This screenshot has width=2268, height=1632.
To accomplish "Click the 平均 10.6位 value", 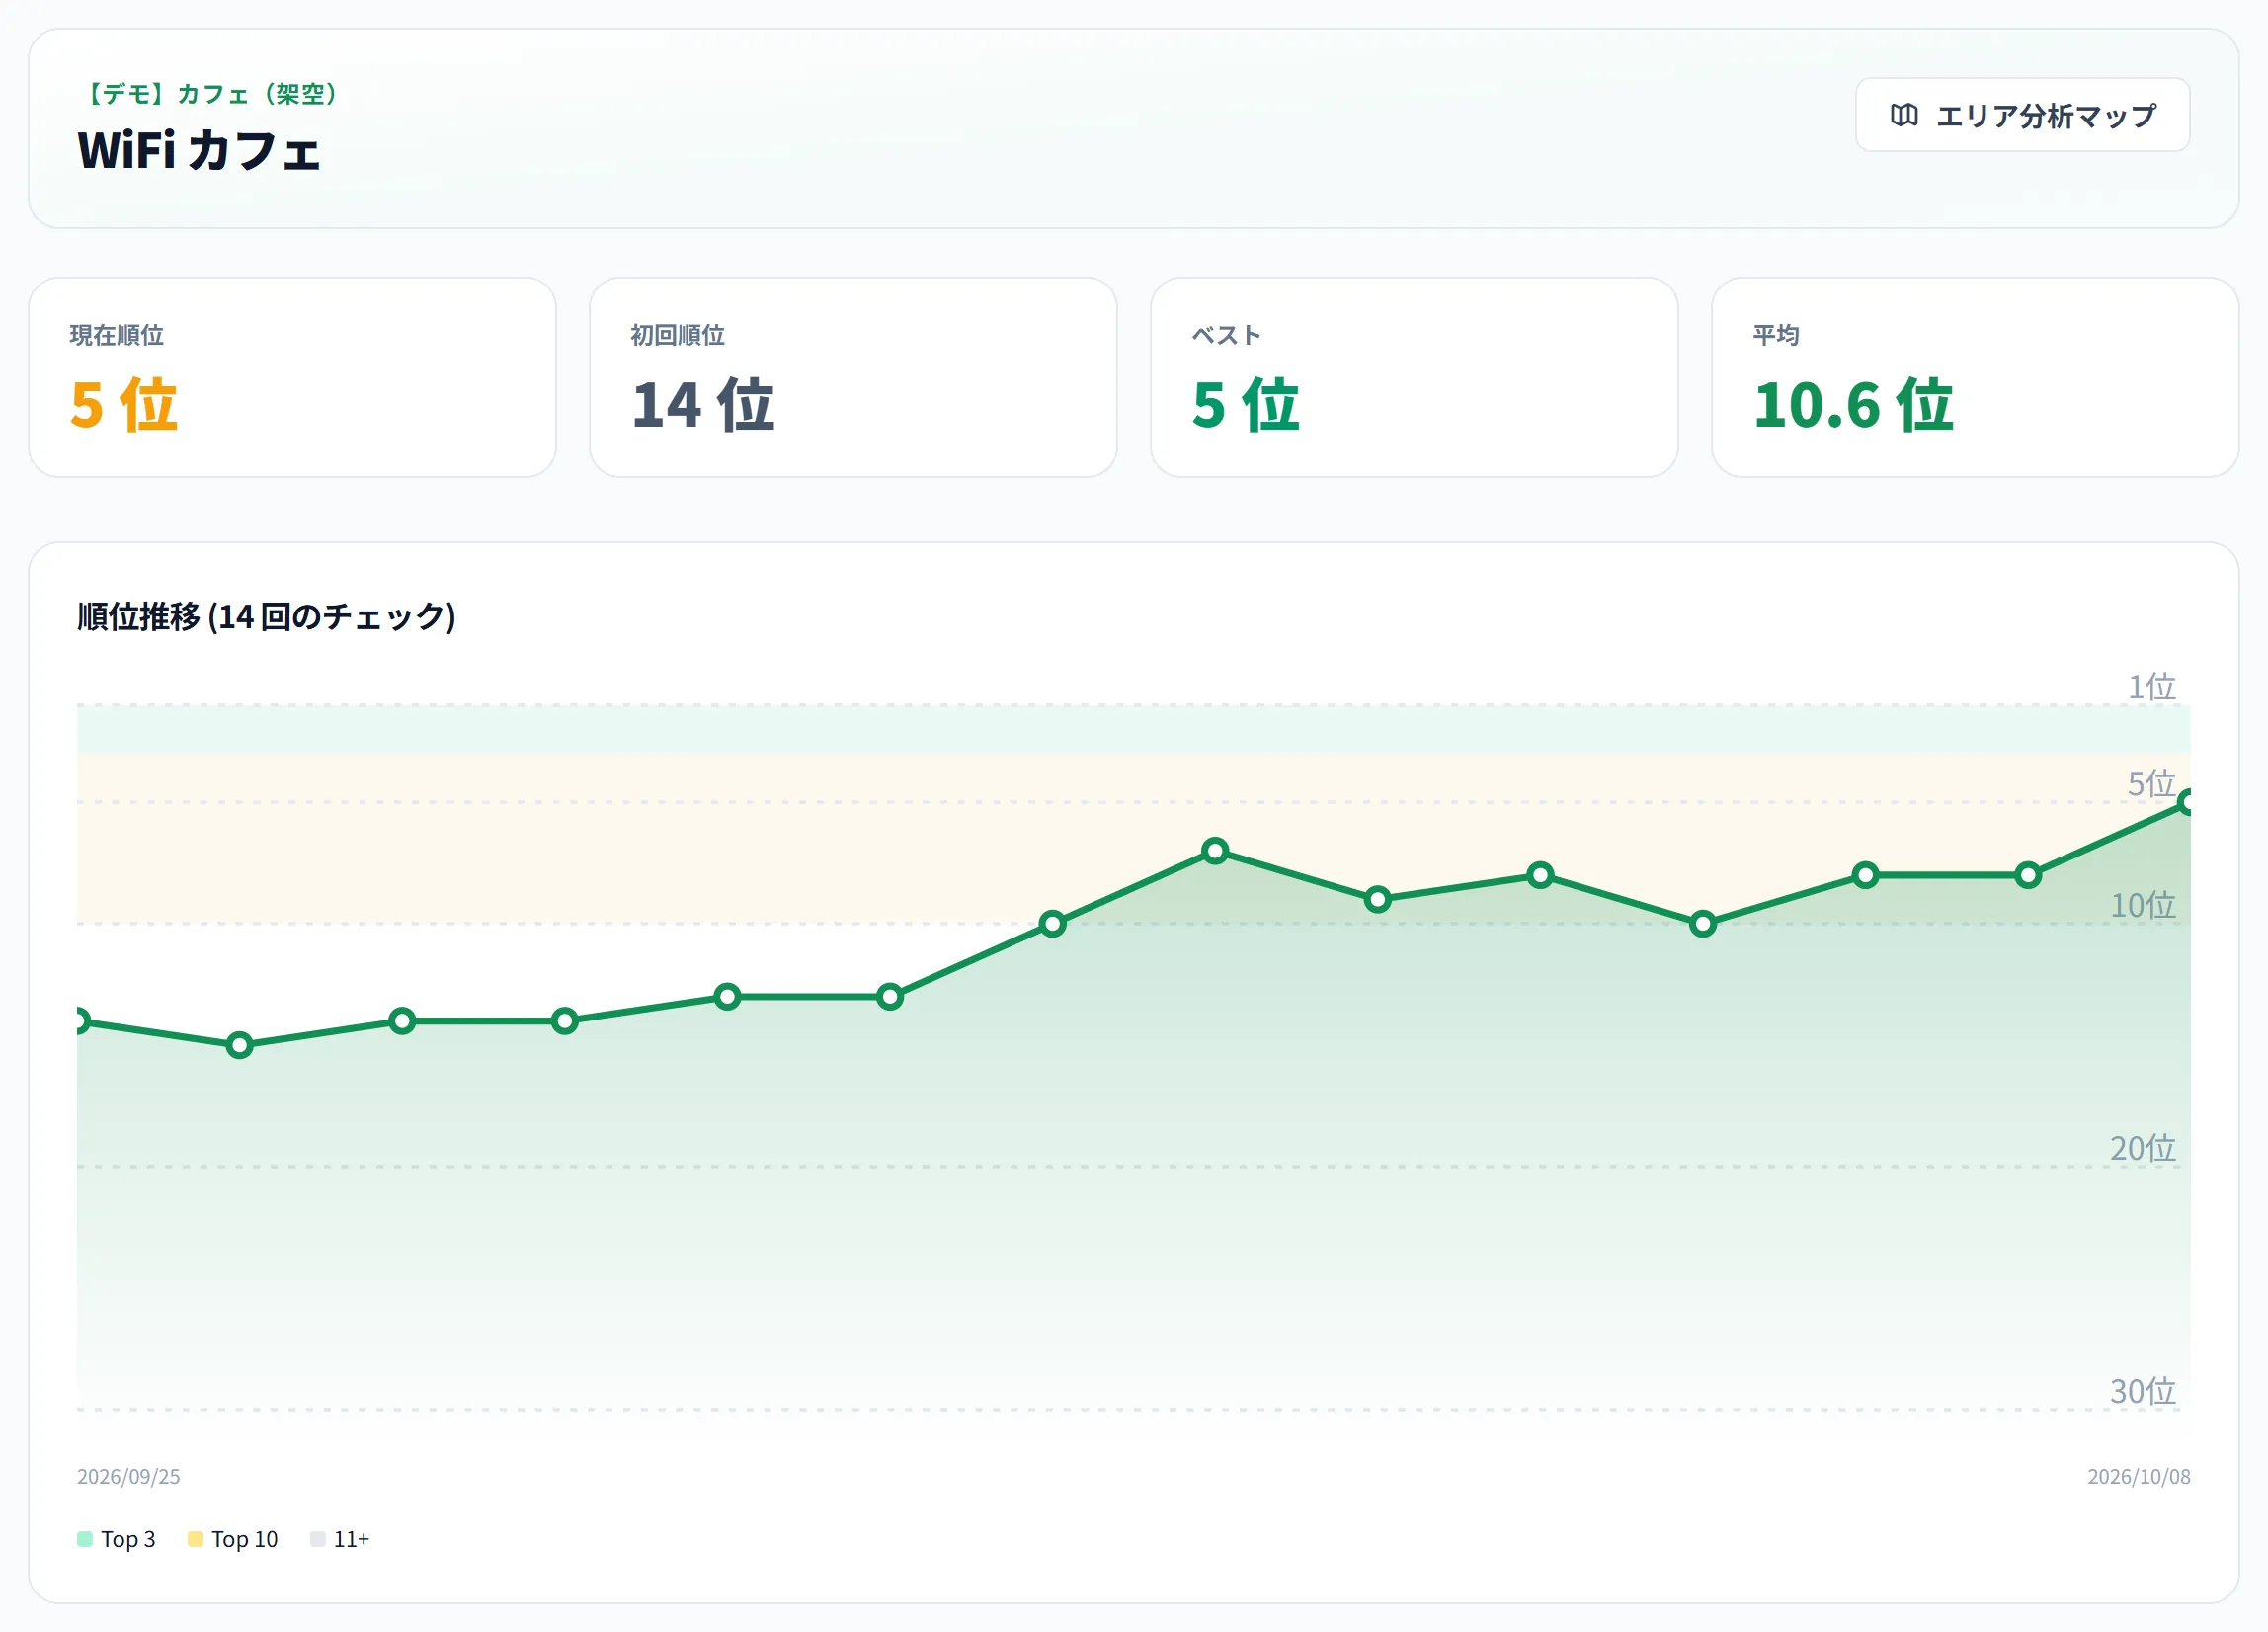I will pos(1853,405).
